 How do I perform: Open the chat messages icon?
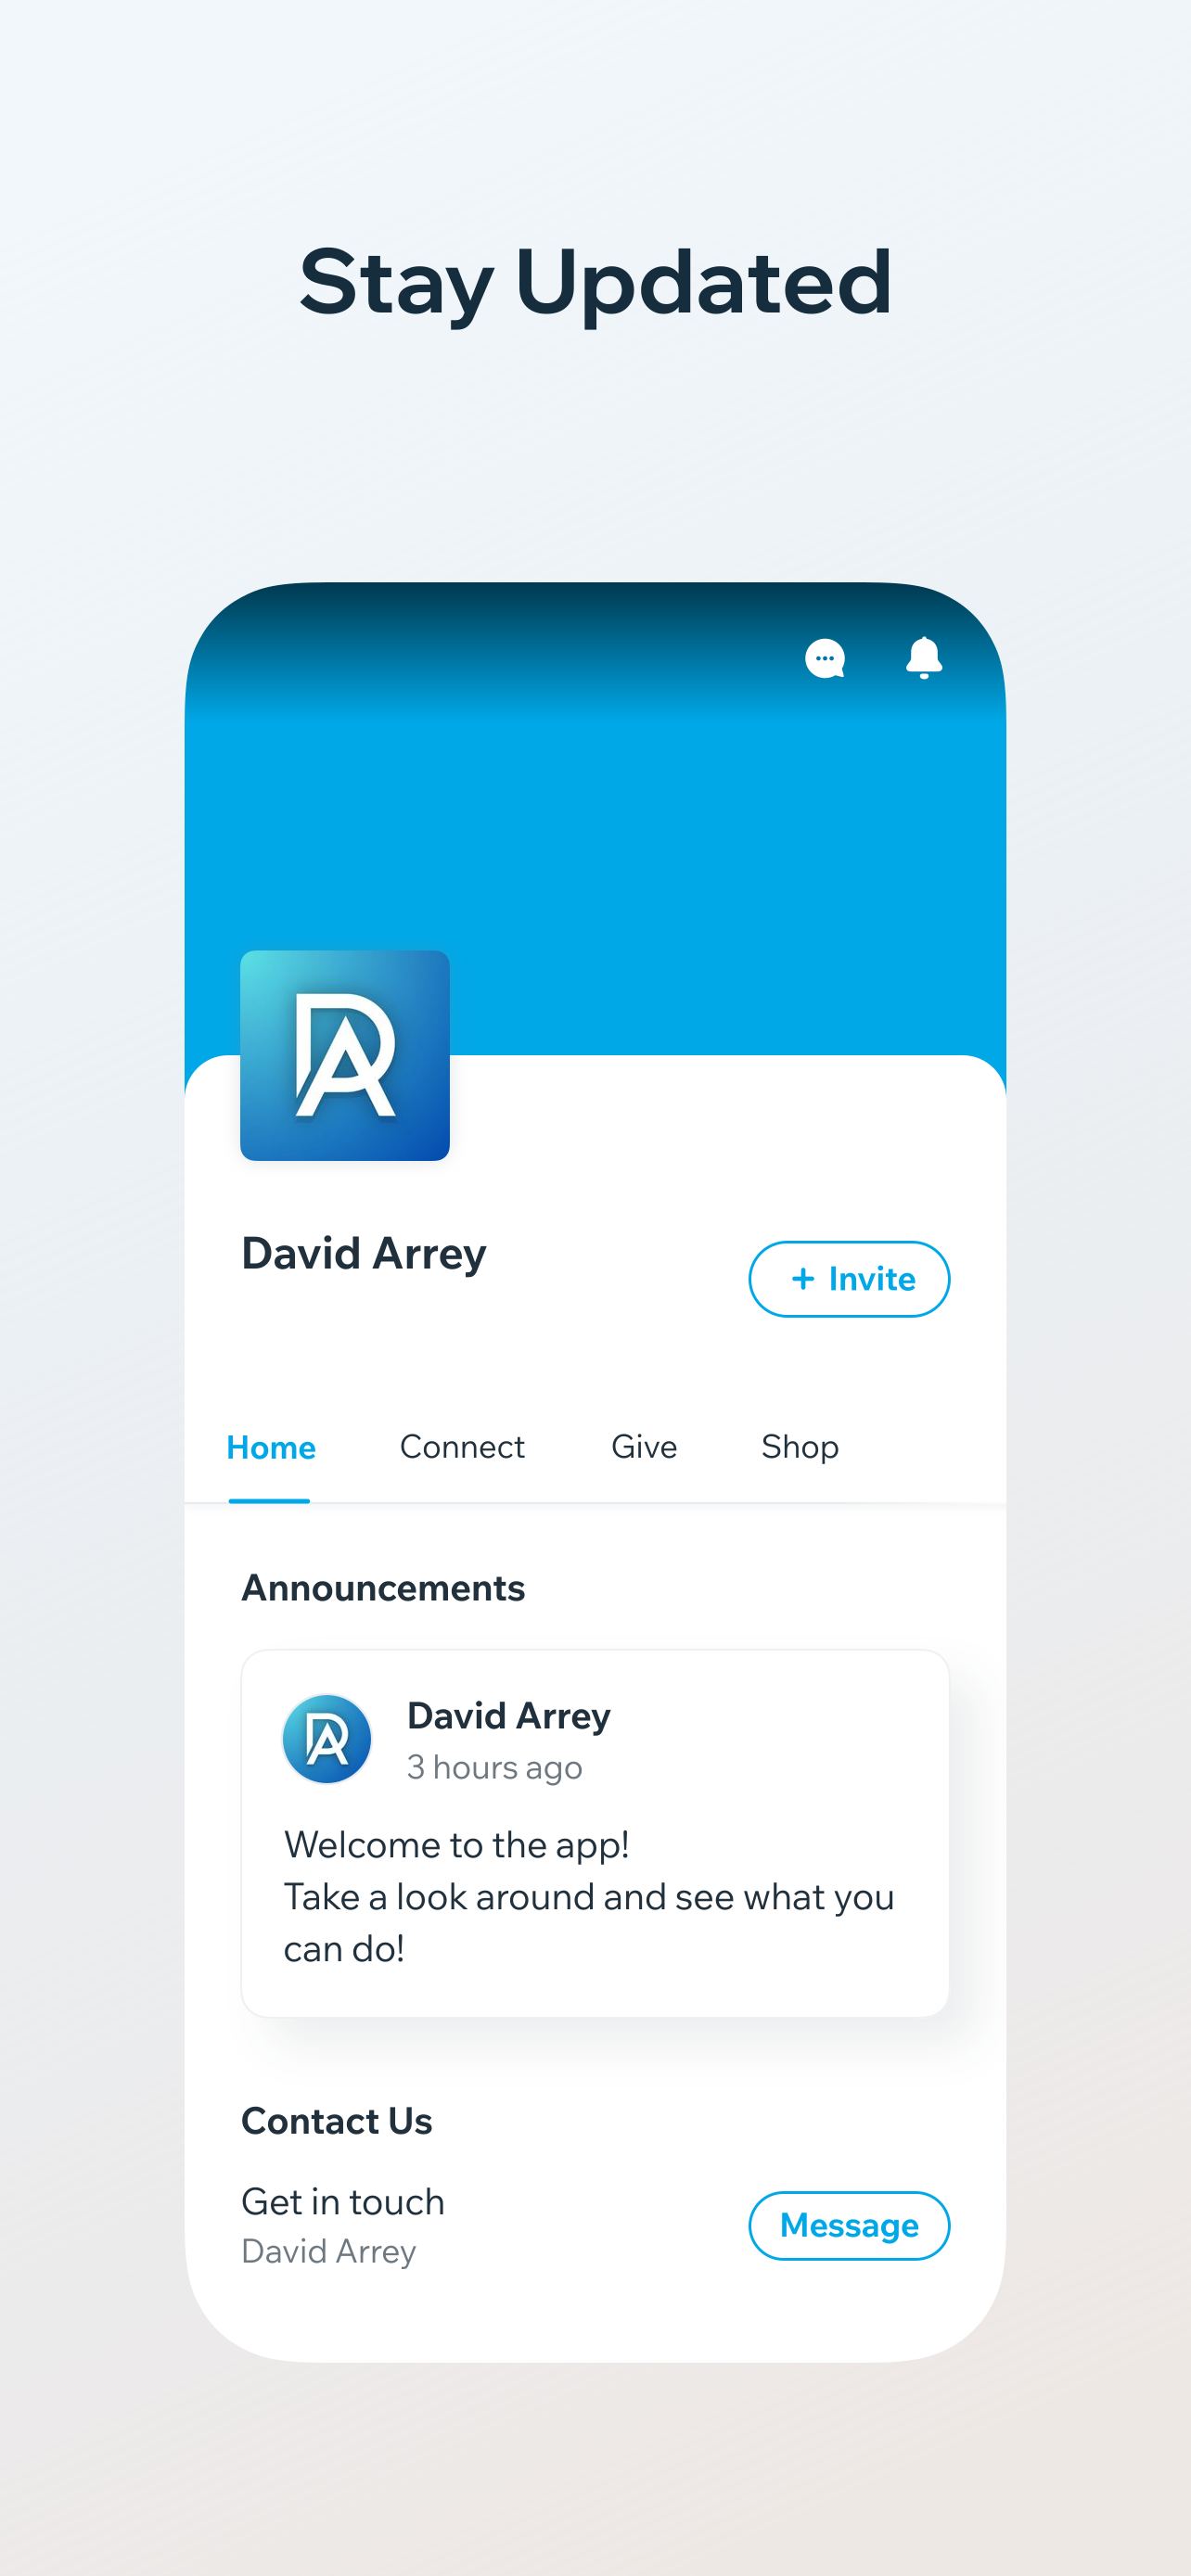tap(825, 658)
